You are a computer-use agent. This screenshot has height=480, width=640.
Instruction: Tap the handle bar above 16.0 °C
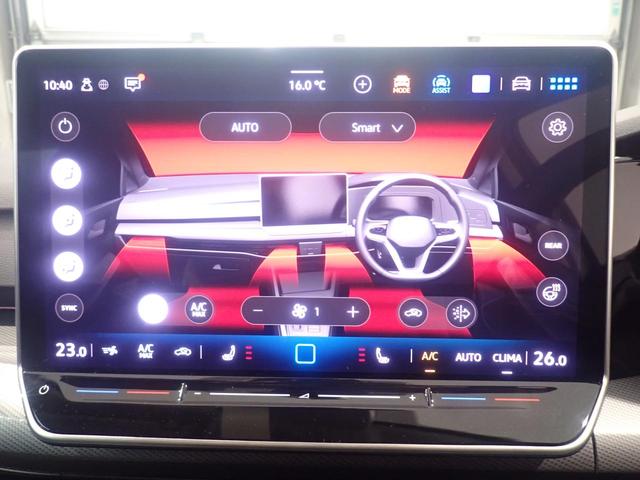(307, 72)
